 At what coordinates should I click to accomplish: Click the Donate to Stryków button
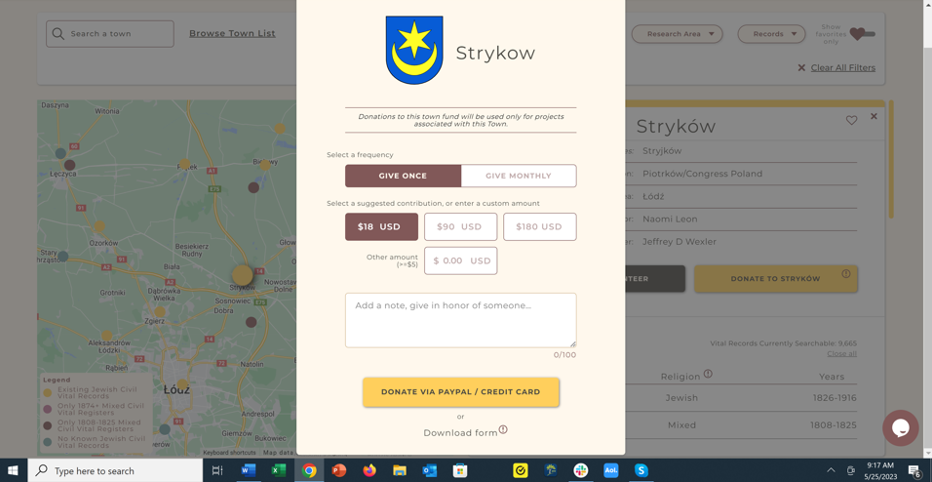point(776,279)
